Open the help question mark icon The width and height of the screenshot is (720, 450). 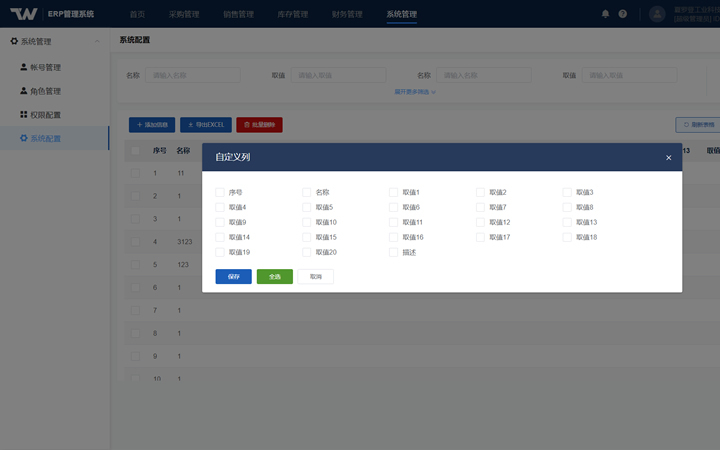click(623, 14)
